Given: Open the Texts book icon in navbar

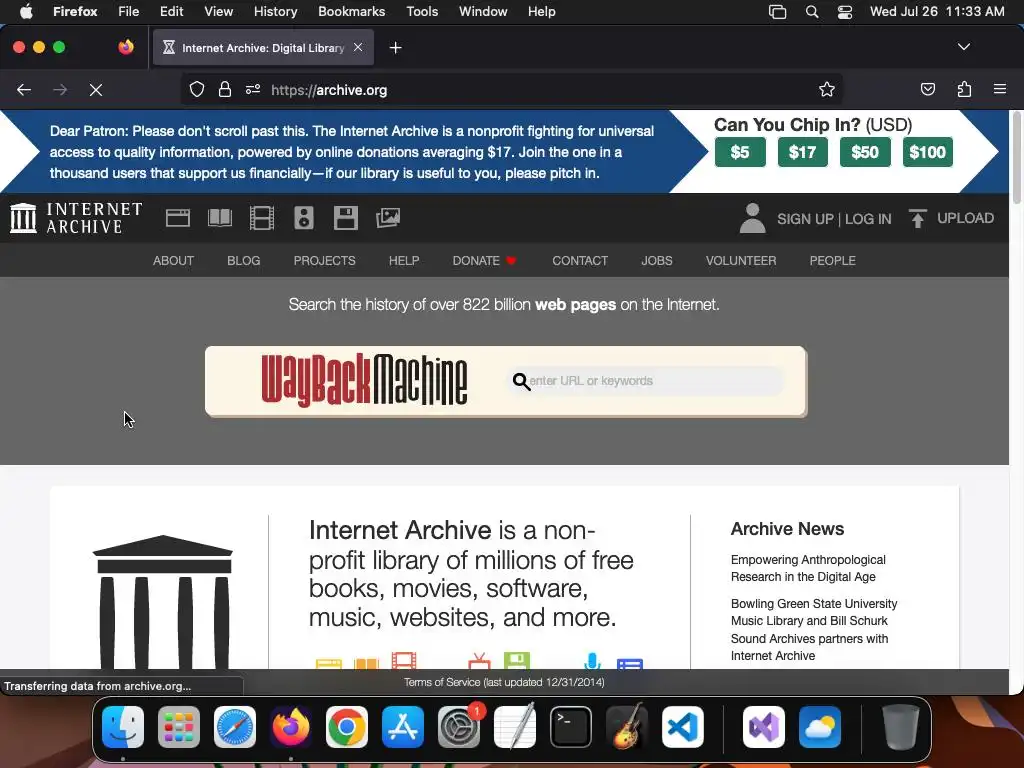Looking at the screenshot, I should [x=219, y=217].
